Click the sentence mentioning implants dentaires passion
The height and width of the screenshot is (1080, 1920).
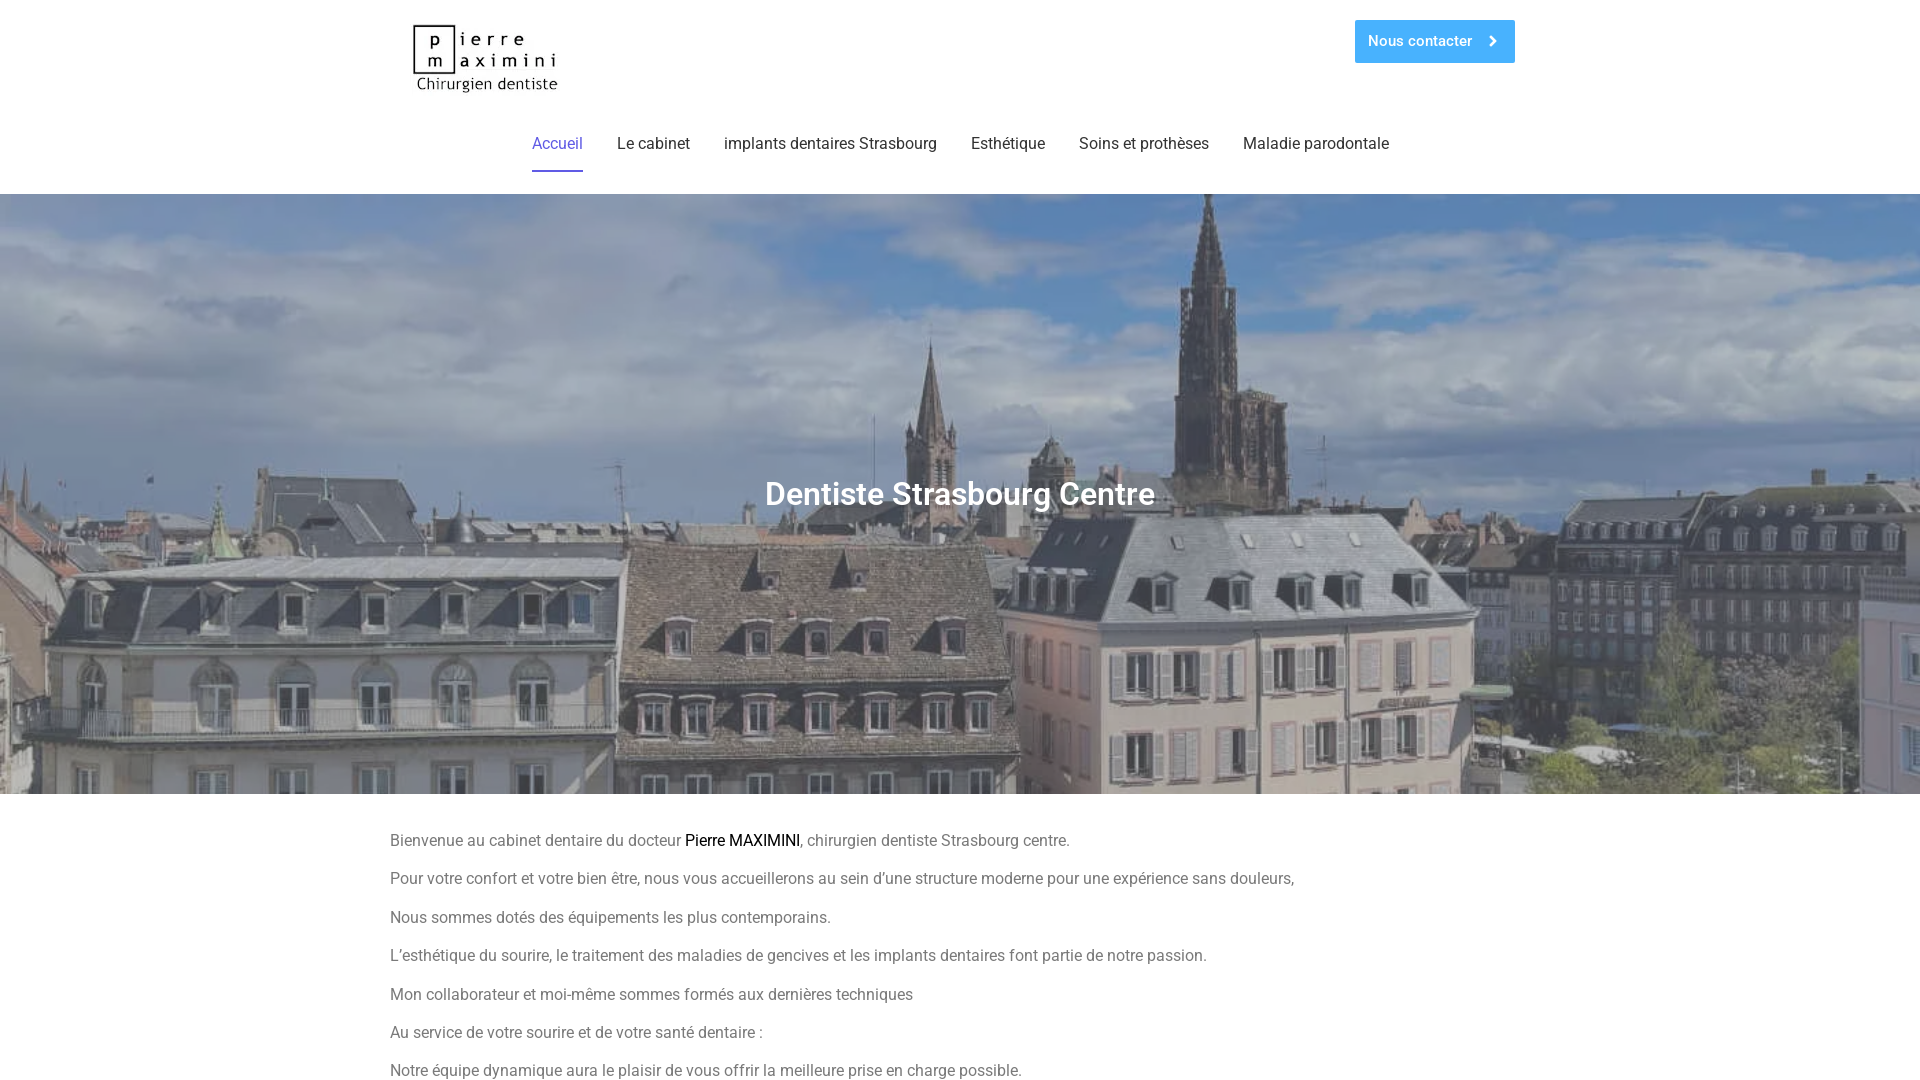click(798, 955)
